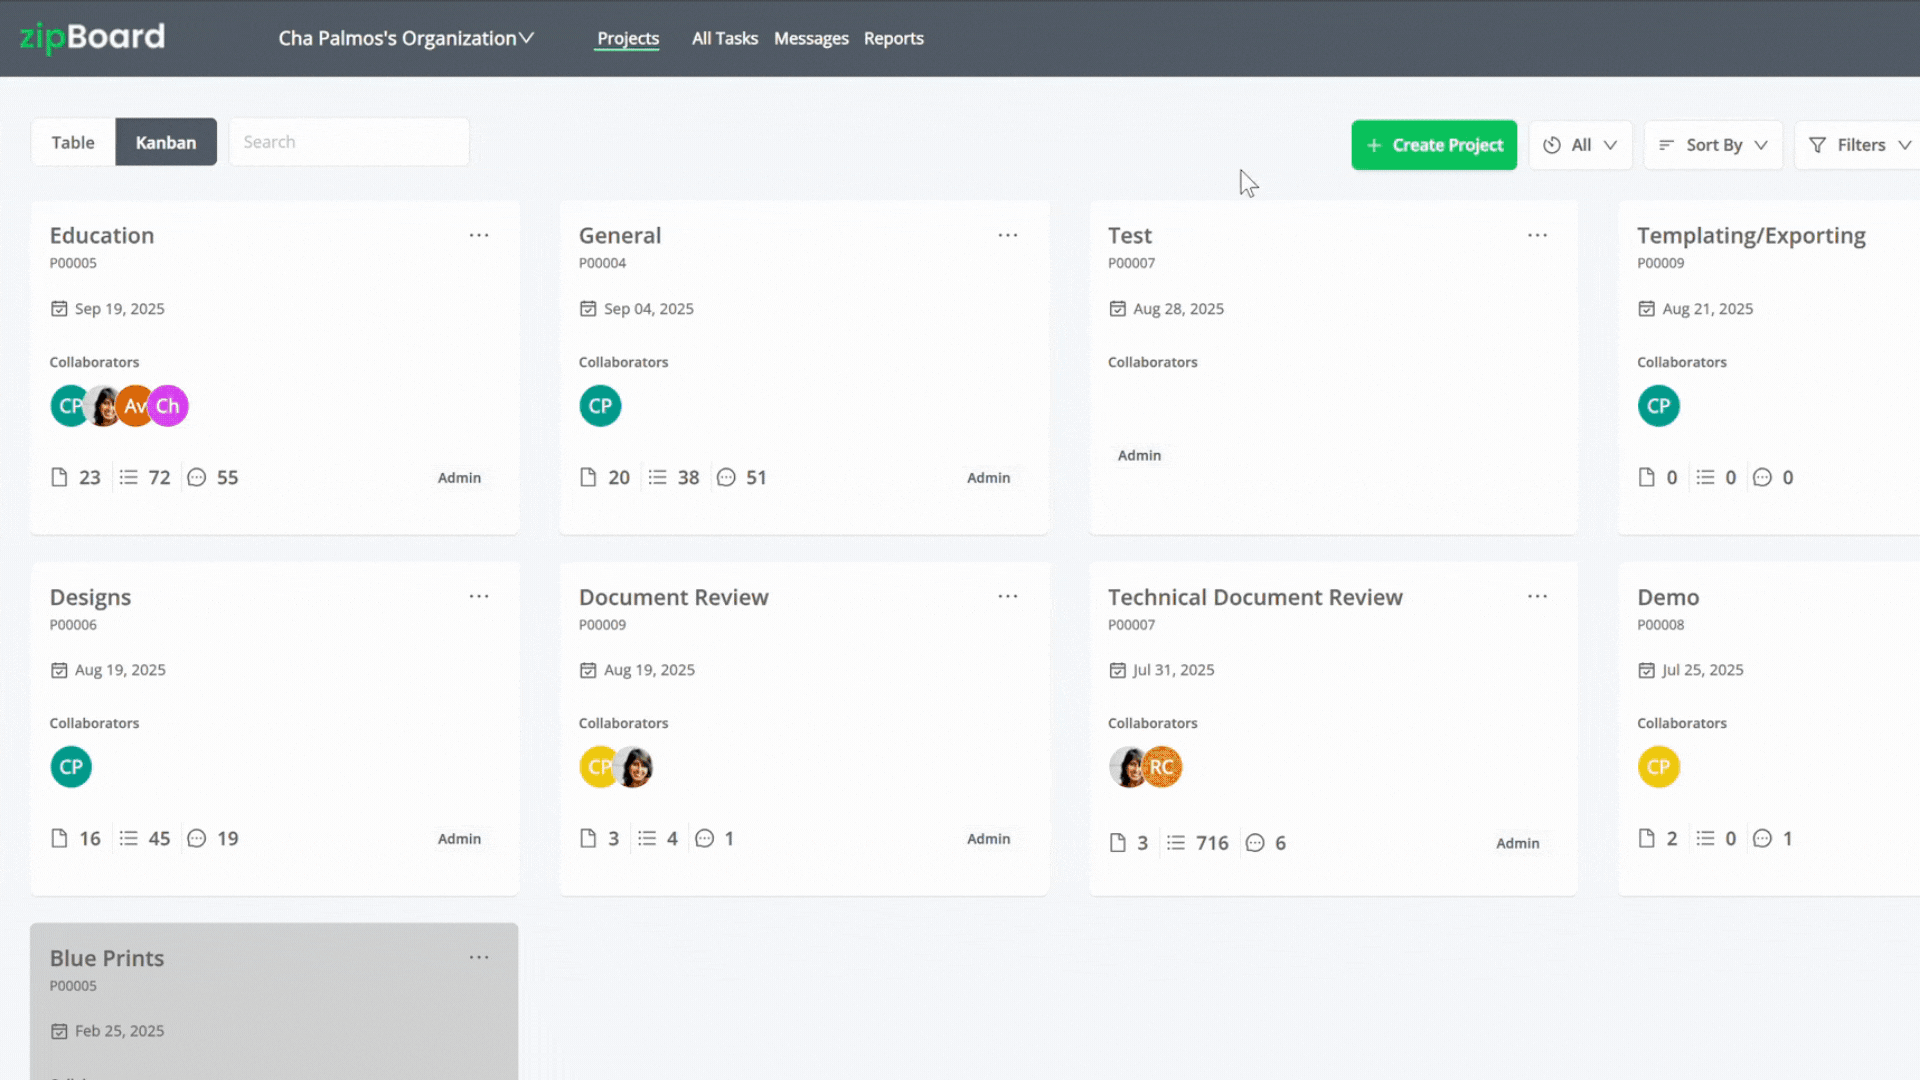Open the Document Review project title
Viewport: 1920px width, 1080px height.
pyautogui.click(x=673, y=597)
